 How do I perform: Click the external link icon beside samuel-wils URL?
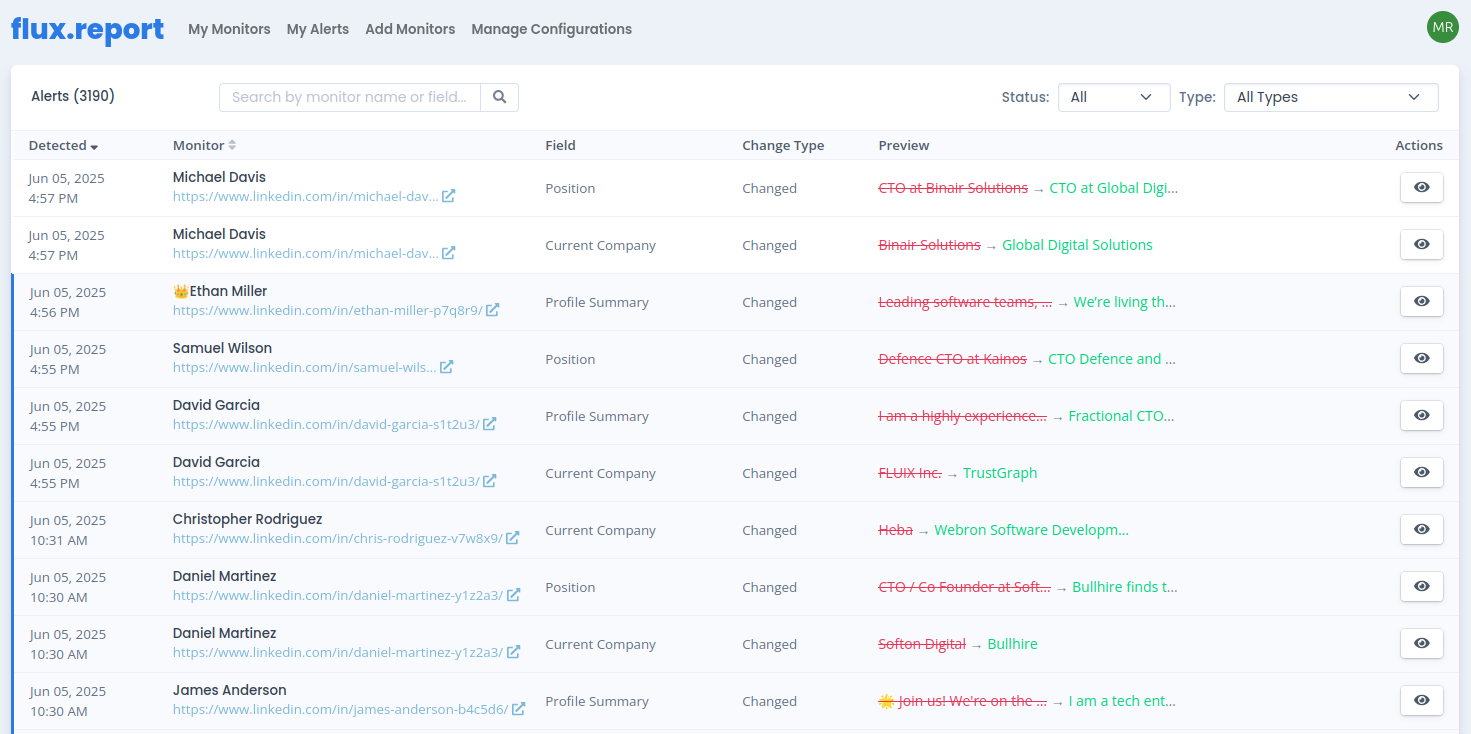click(447, 367)
